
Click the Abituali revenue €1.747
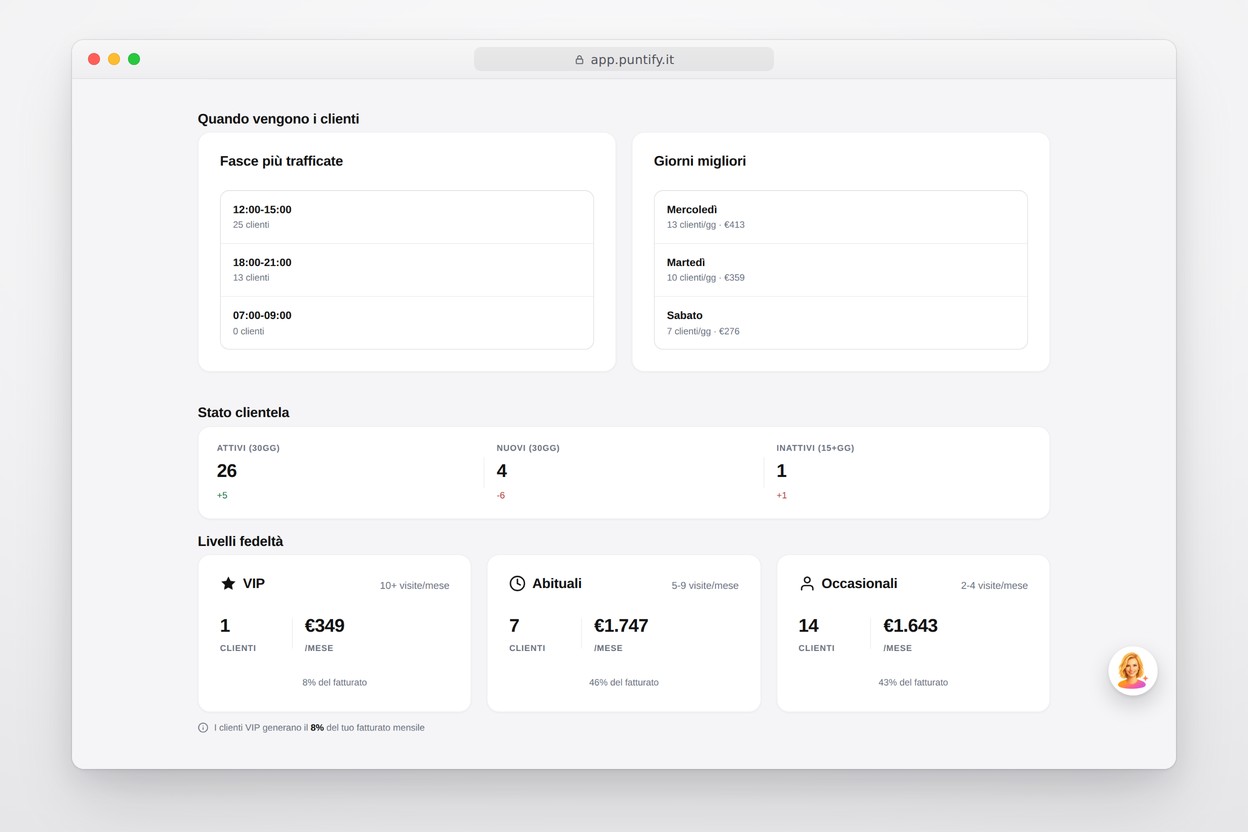click(621, 626)
